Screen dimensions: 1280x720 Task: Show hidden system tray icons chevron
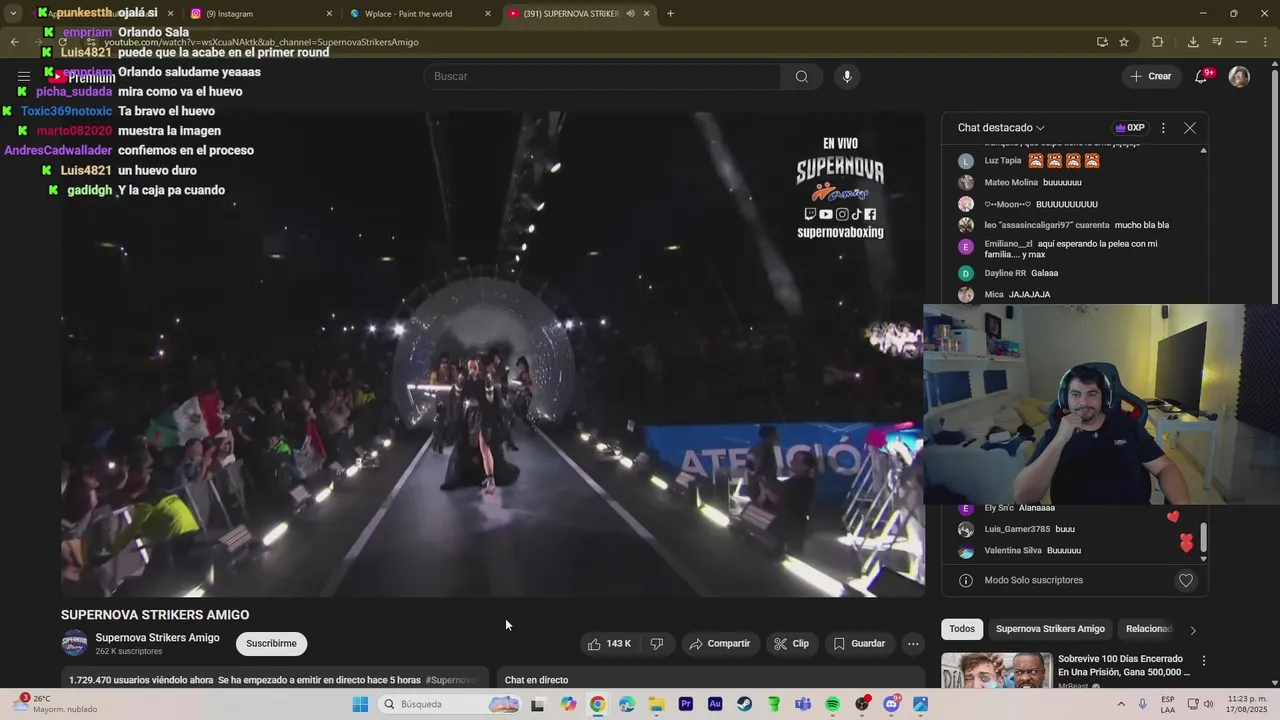(x=1120, y=704)
